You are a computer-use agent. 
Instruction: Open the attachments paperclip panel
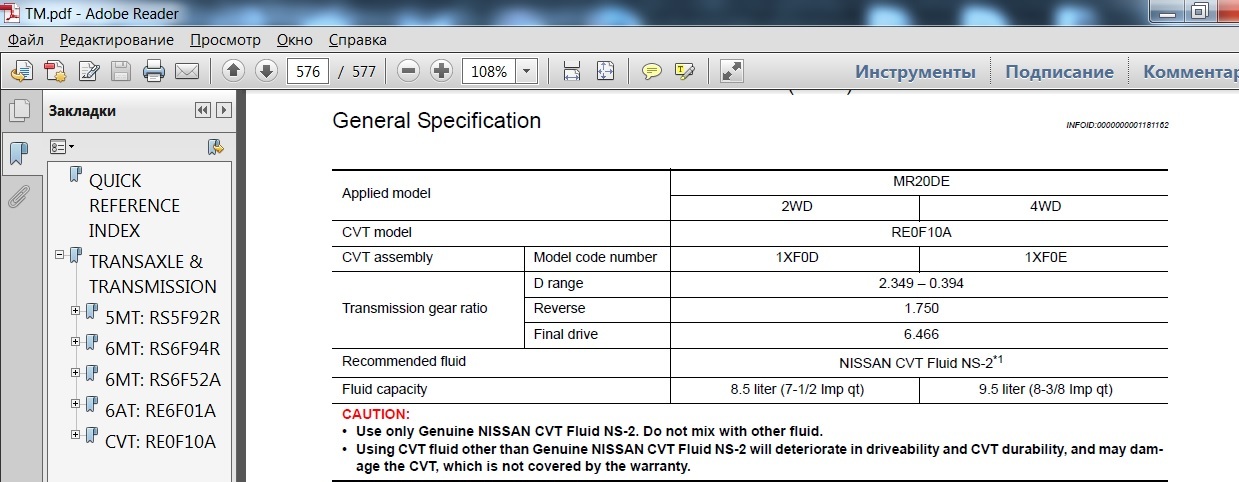click(18, 196)
